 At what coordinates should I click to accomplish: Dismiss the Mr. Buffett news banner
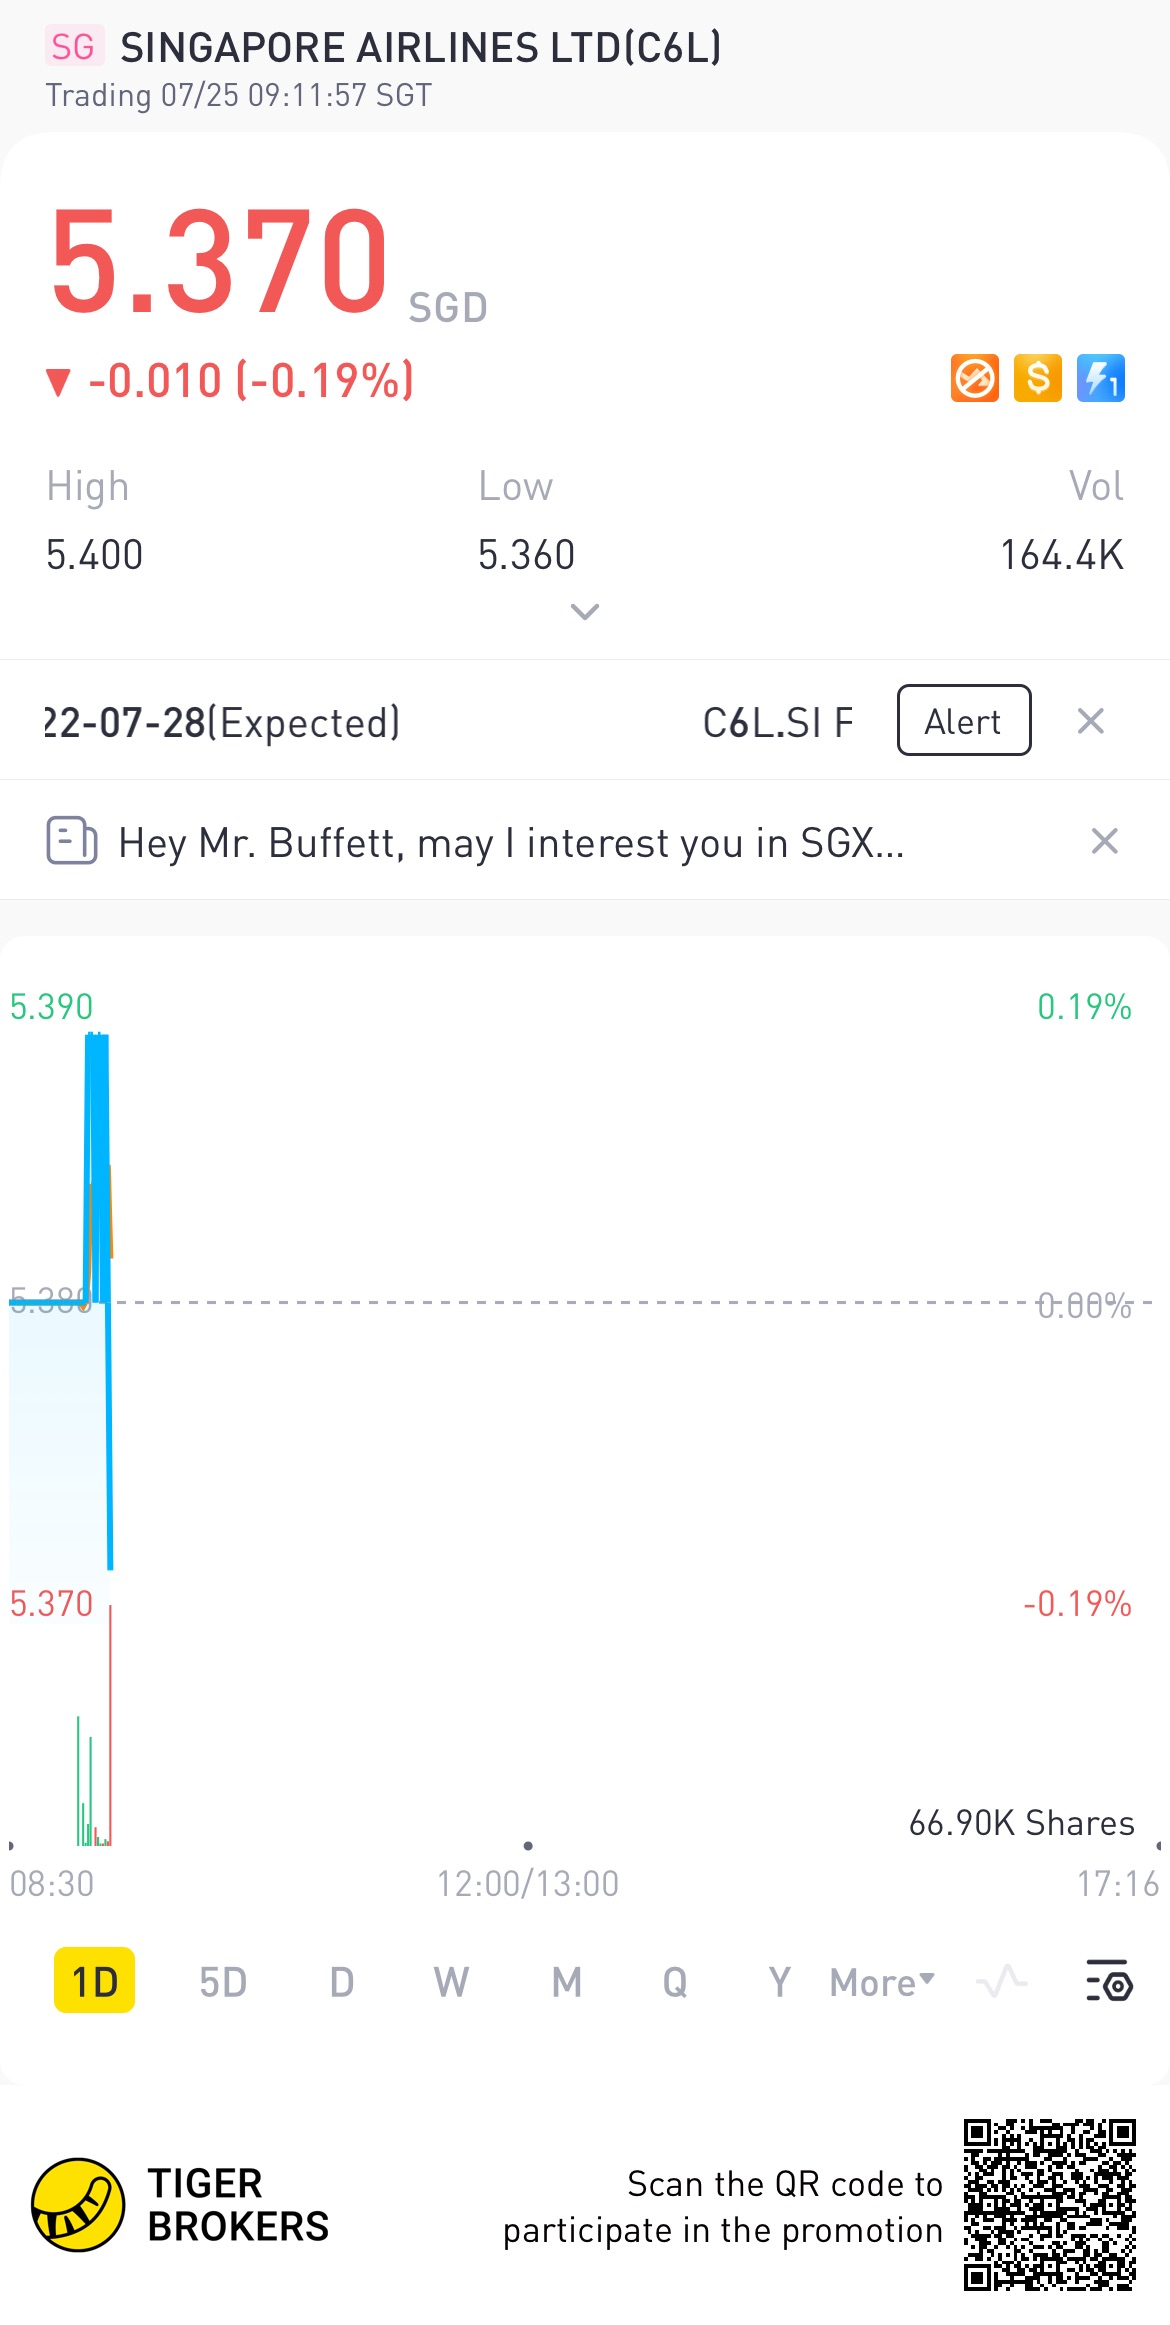[x=1104, y=841]
